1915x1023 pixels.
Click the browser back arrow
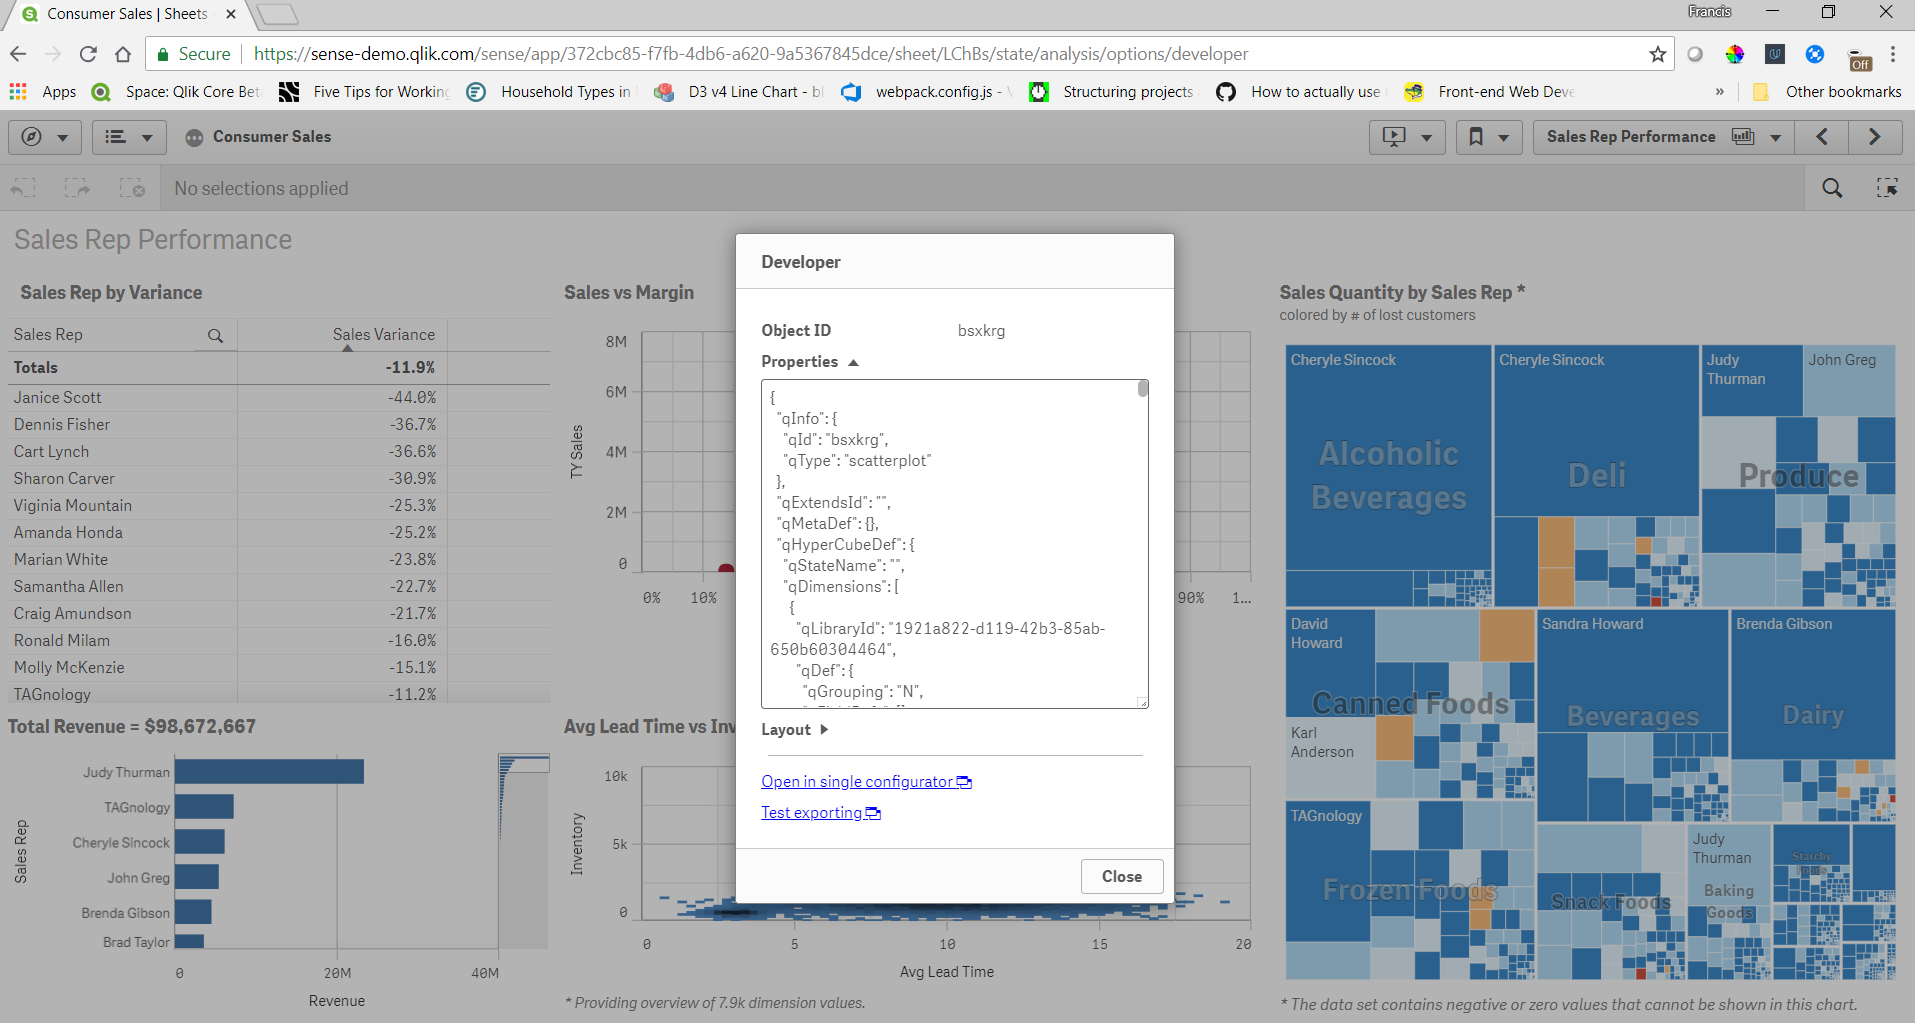point(18,54)
